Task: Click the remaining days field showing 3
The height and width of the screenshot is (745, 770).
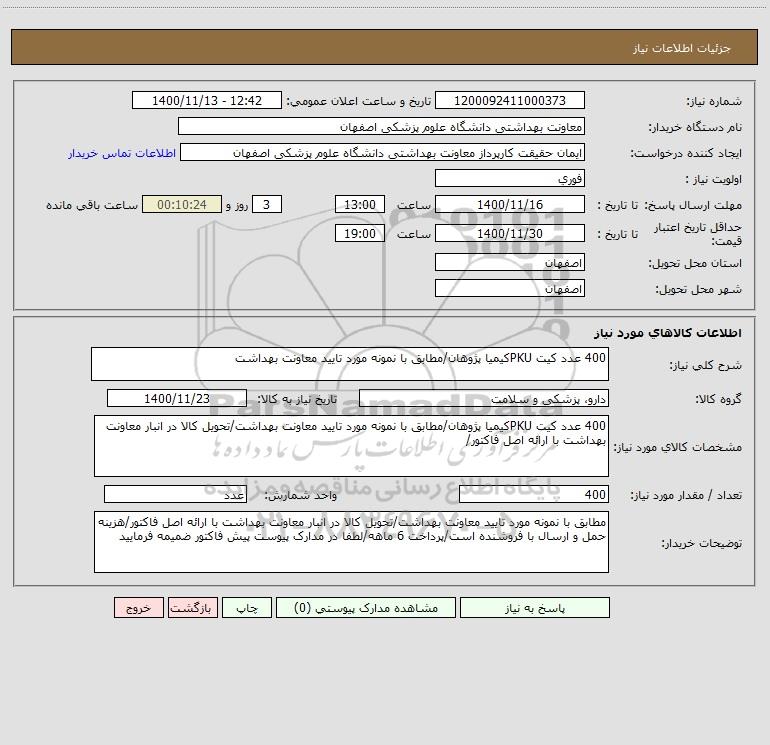Action: click(267, 205)
